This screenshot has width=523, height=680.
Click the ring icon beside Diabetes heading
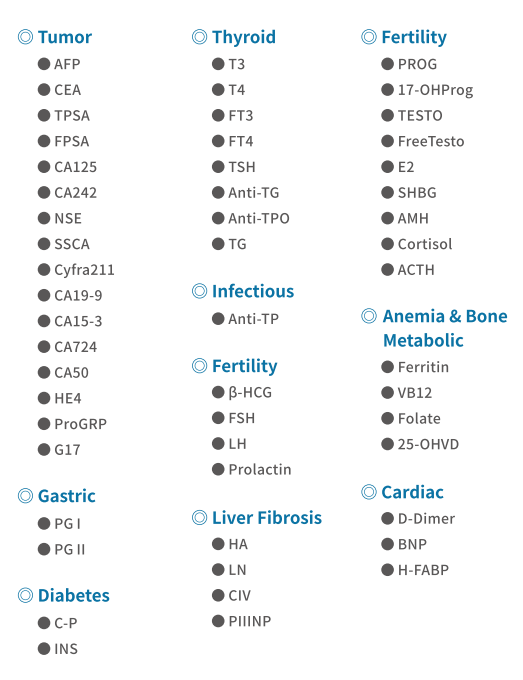(25, 595)
